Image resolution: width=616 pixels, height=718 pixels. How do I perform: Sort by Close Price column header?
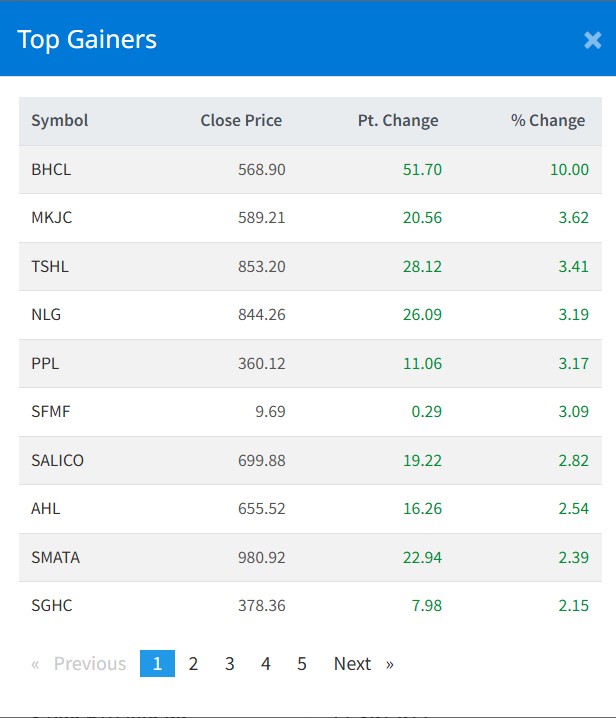pos(241,121)
